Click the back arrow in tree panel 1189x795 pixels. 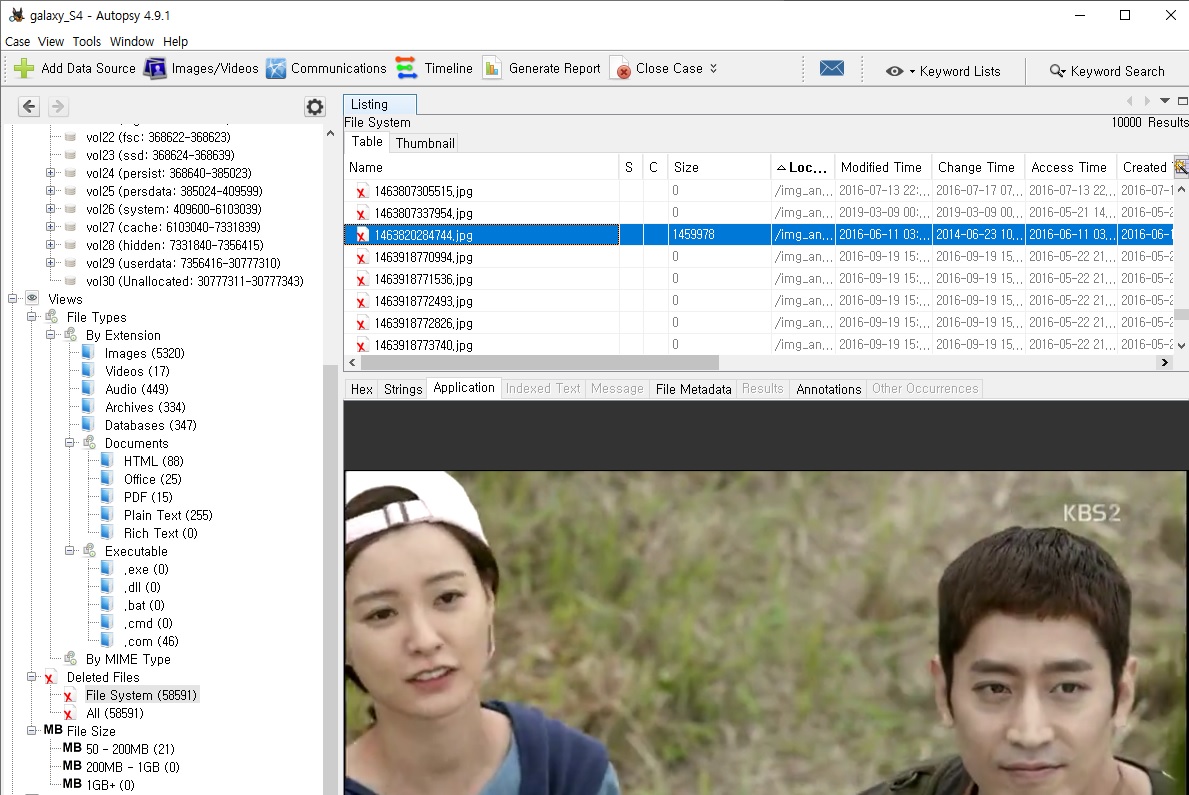[x=29, y=107]
